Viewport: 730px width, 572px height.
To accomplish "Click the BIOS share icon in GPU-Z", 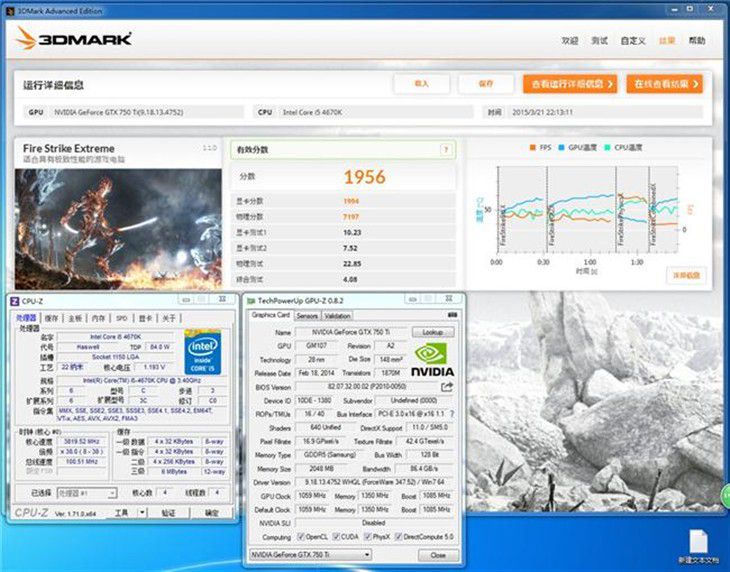I will click(447, 386).
